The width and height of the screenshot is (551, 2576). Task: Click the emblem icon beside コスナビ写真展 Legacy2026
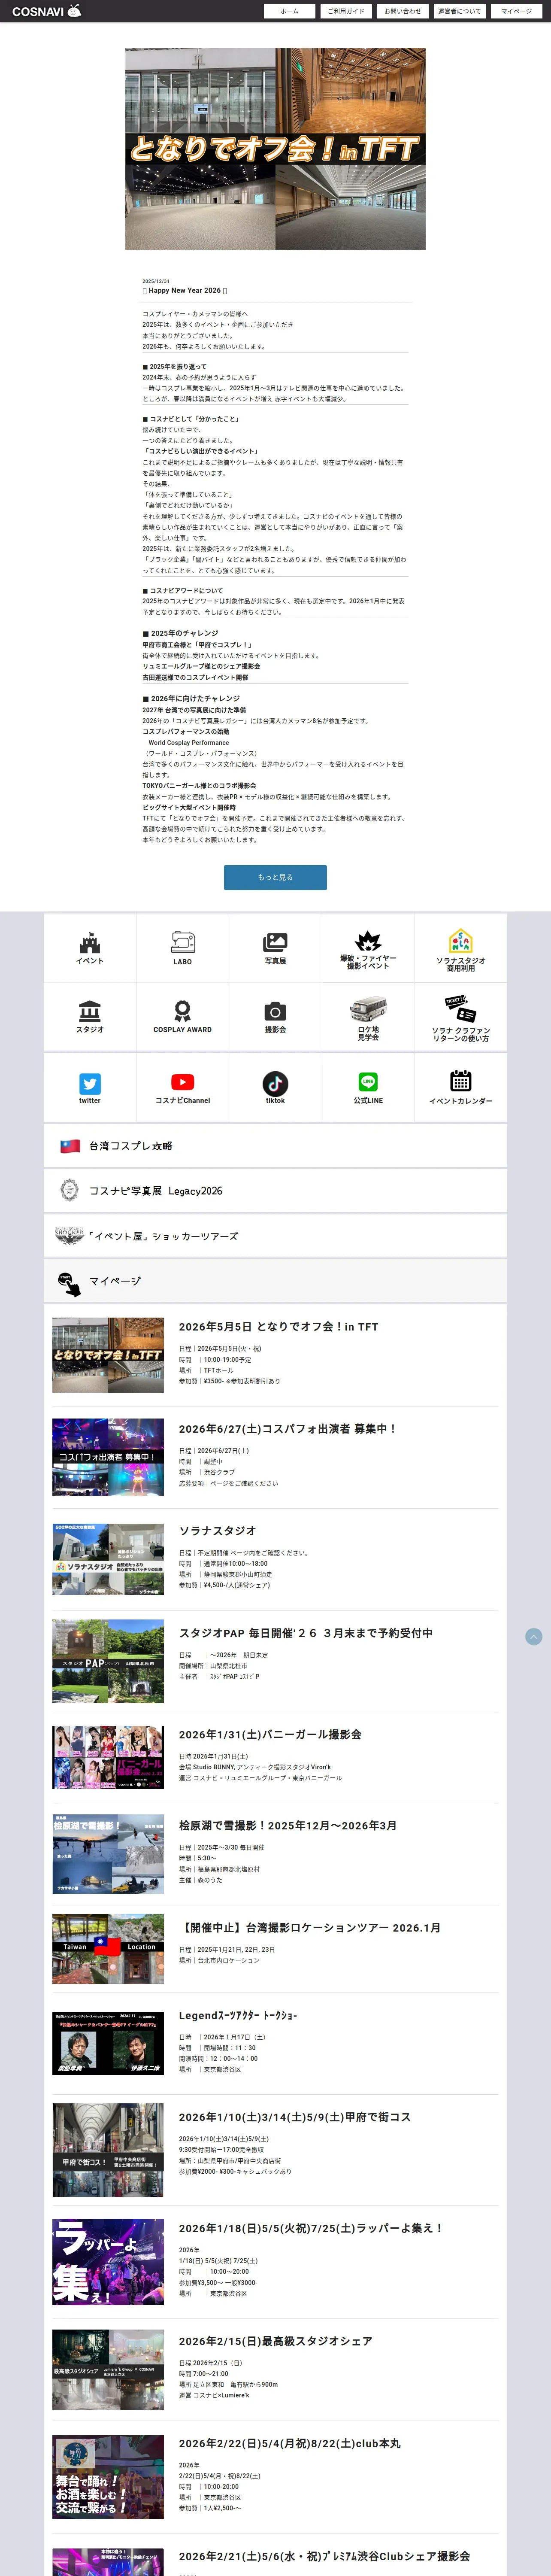pos(69,1190)
